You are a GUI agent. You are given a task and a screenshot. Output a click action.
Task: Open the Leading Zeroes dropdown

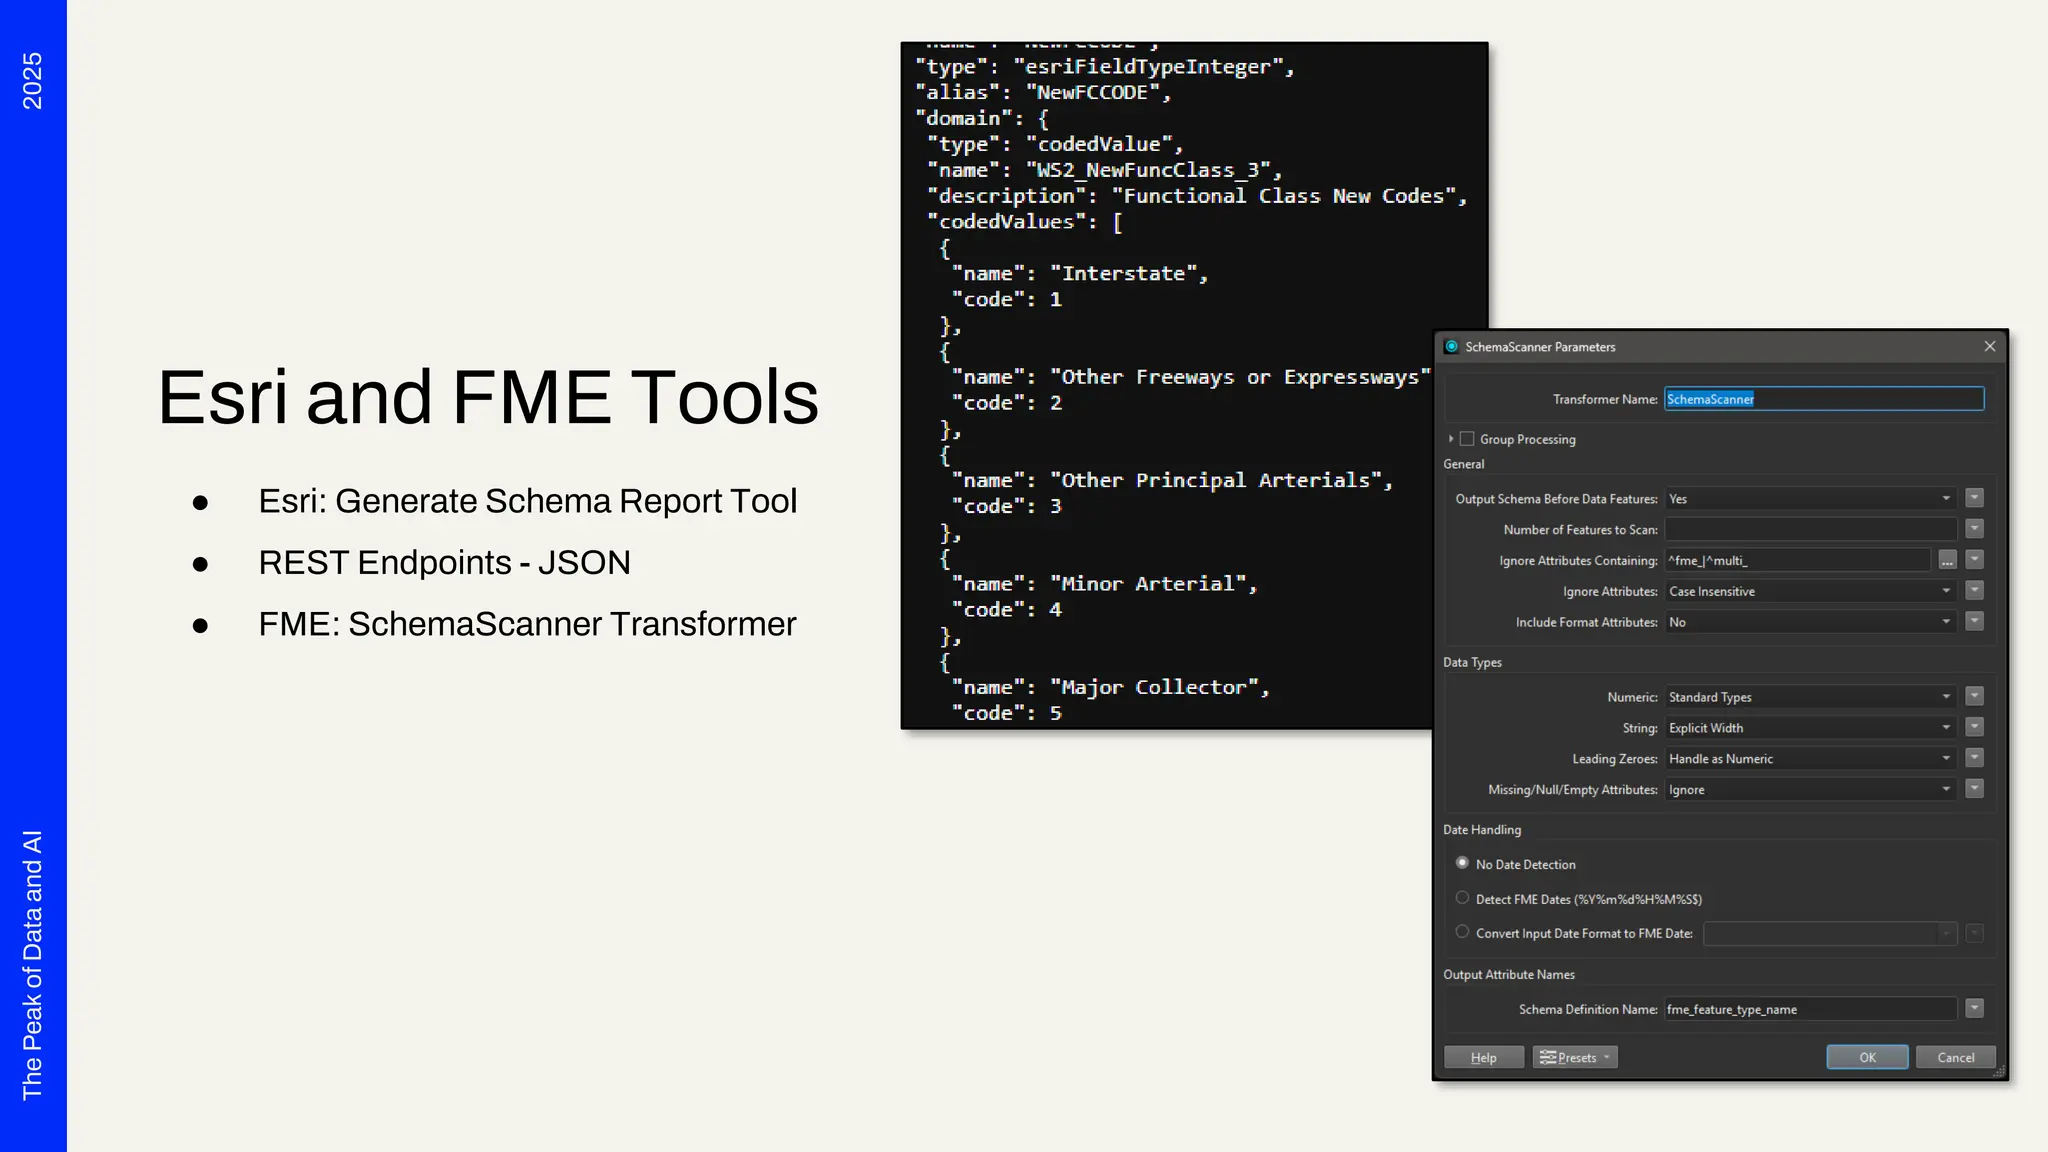pos(1810,760)
